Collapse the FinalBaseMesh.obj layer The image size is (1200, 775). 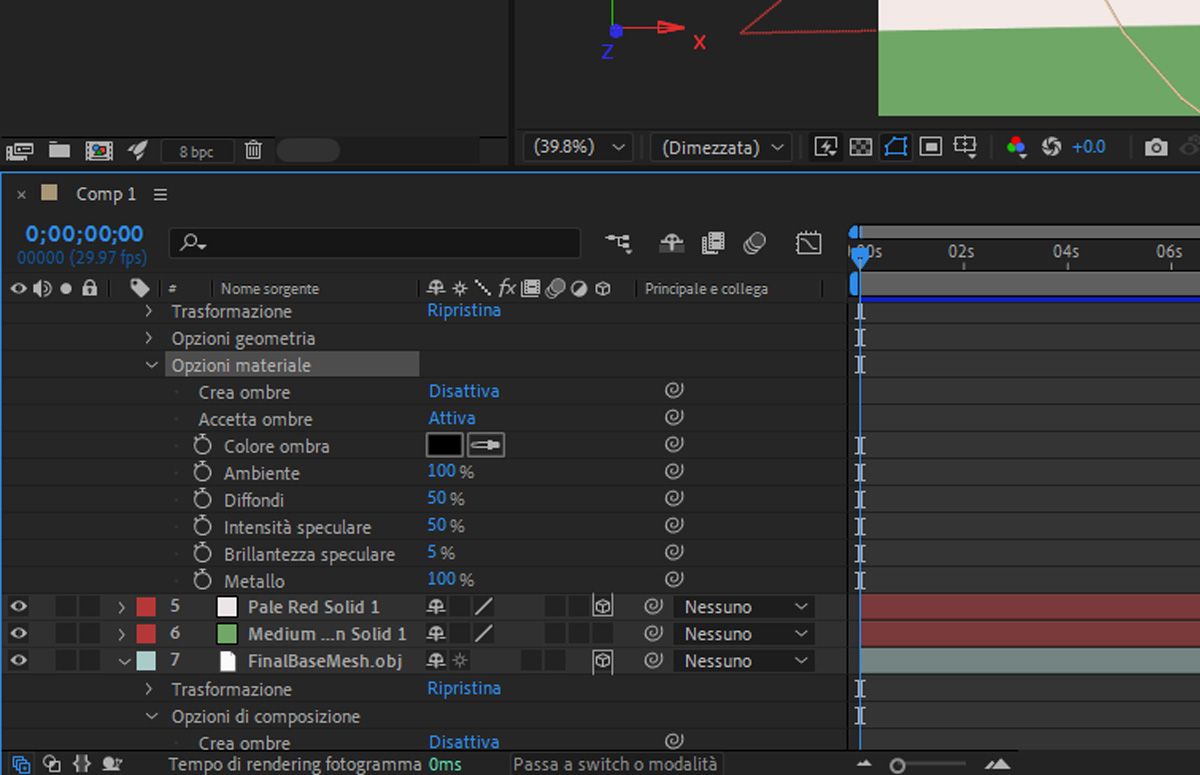click(x=124, y=661)
